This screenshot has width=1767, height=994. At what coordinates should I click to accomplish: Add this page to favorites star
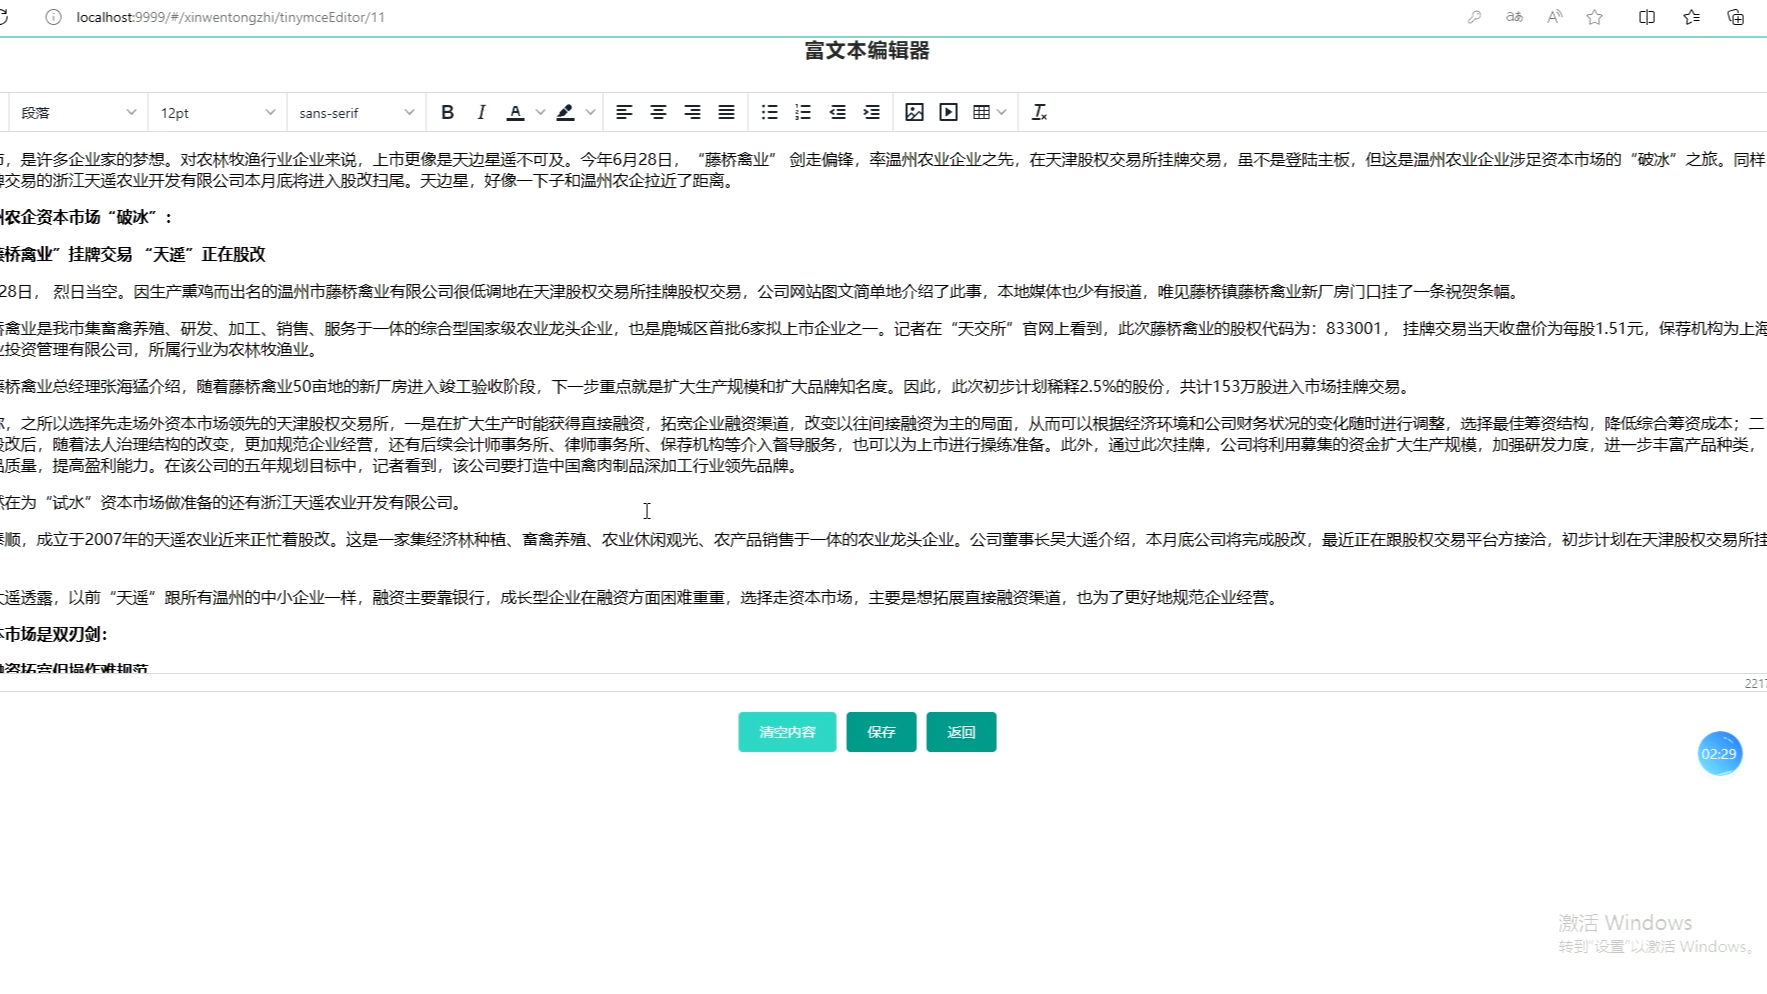[1595, 17]
